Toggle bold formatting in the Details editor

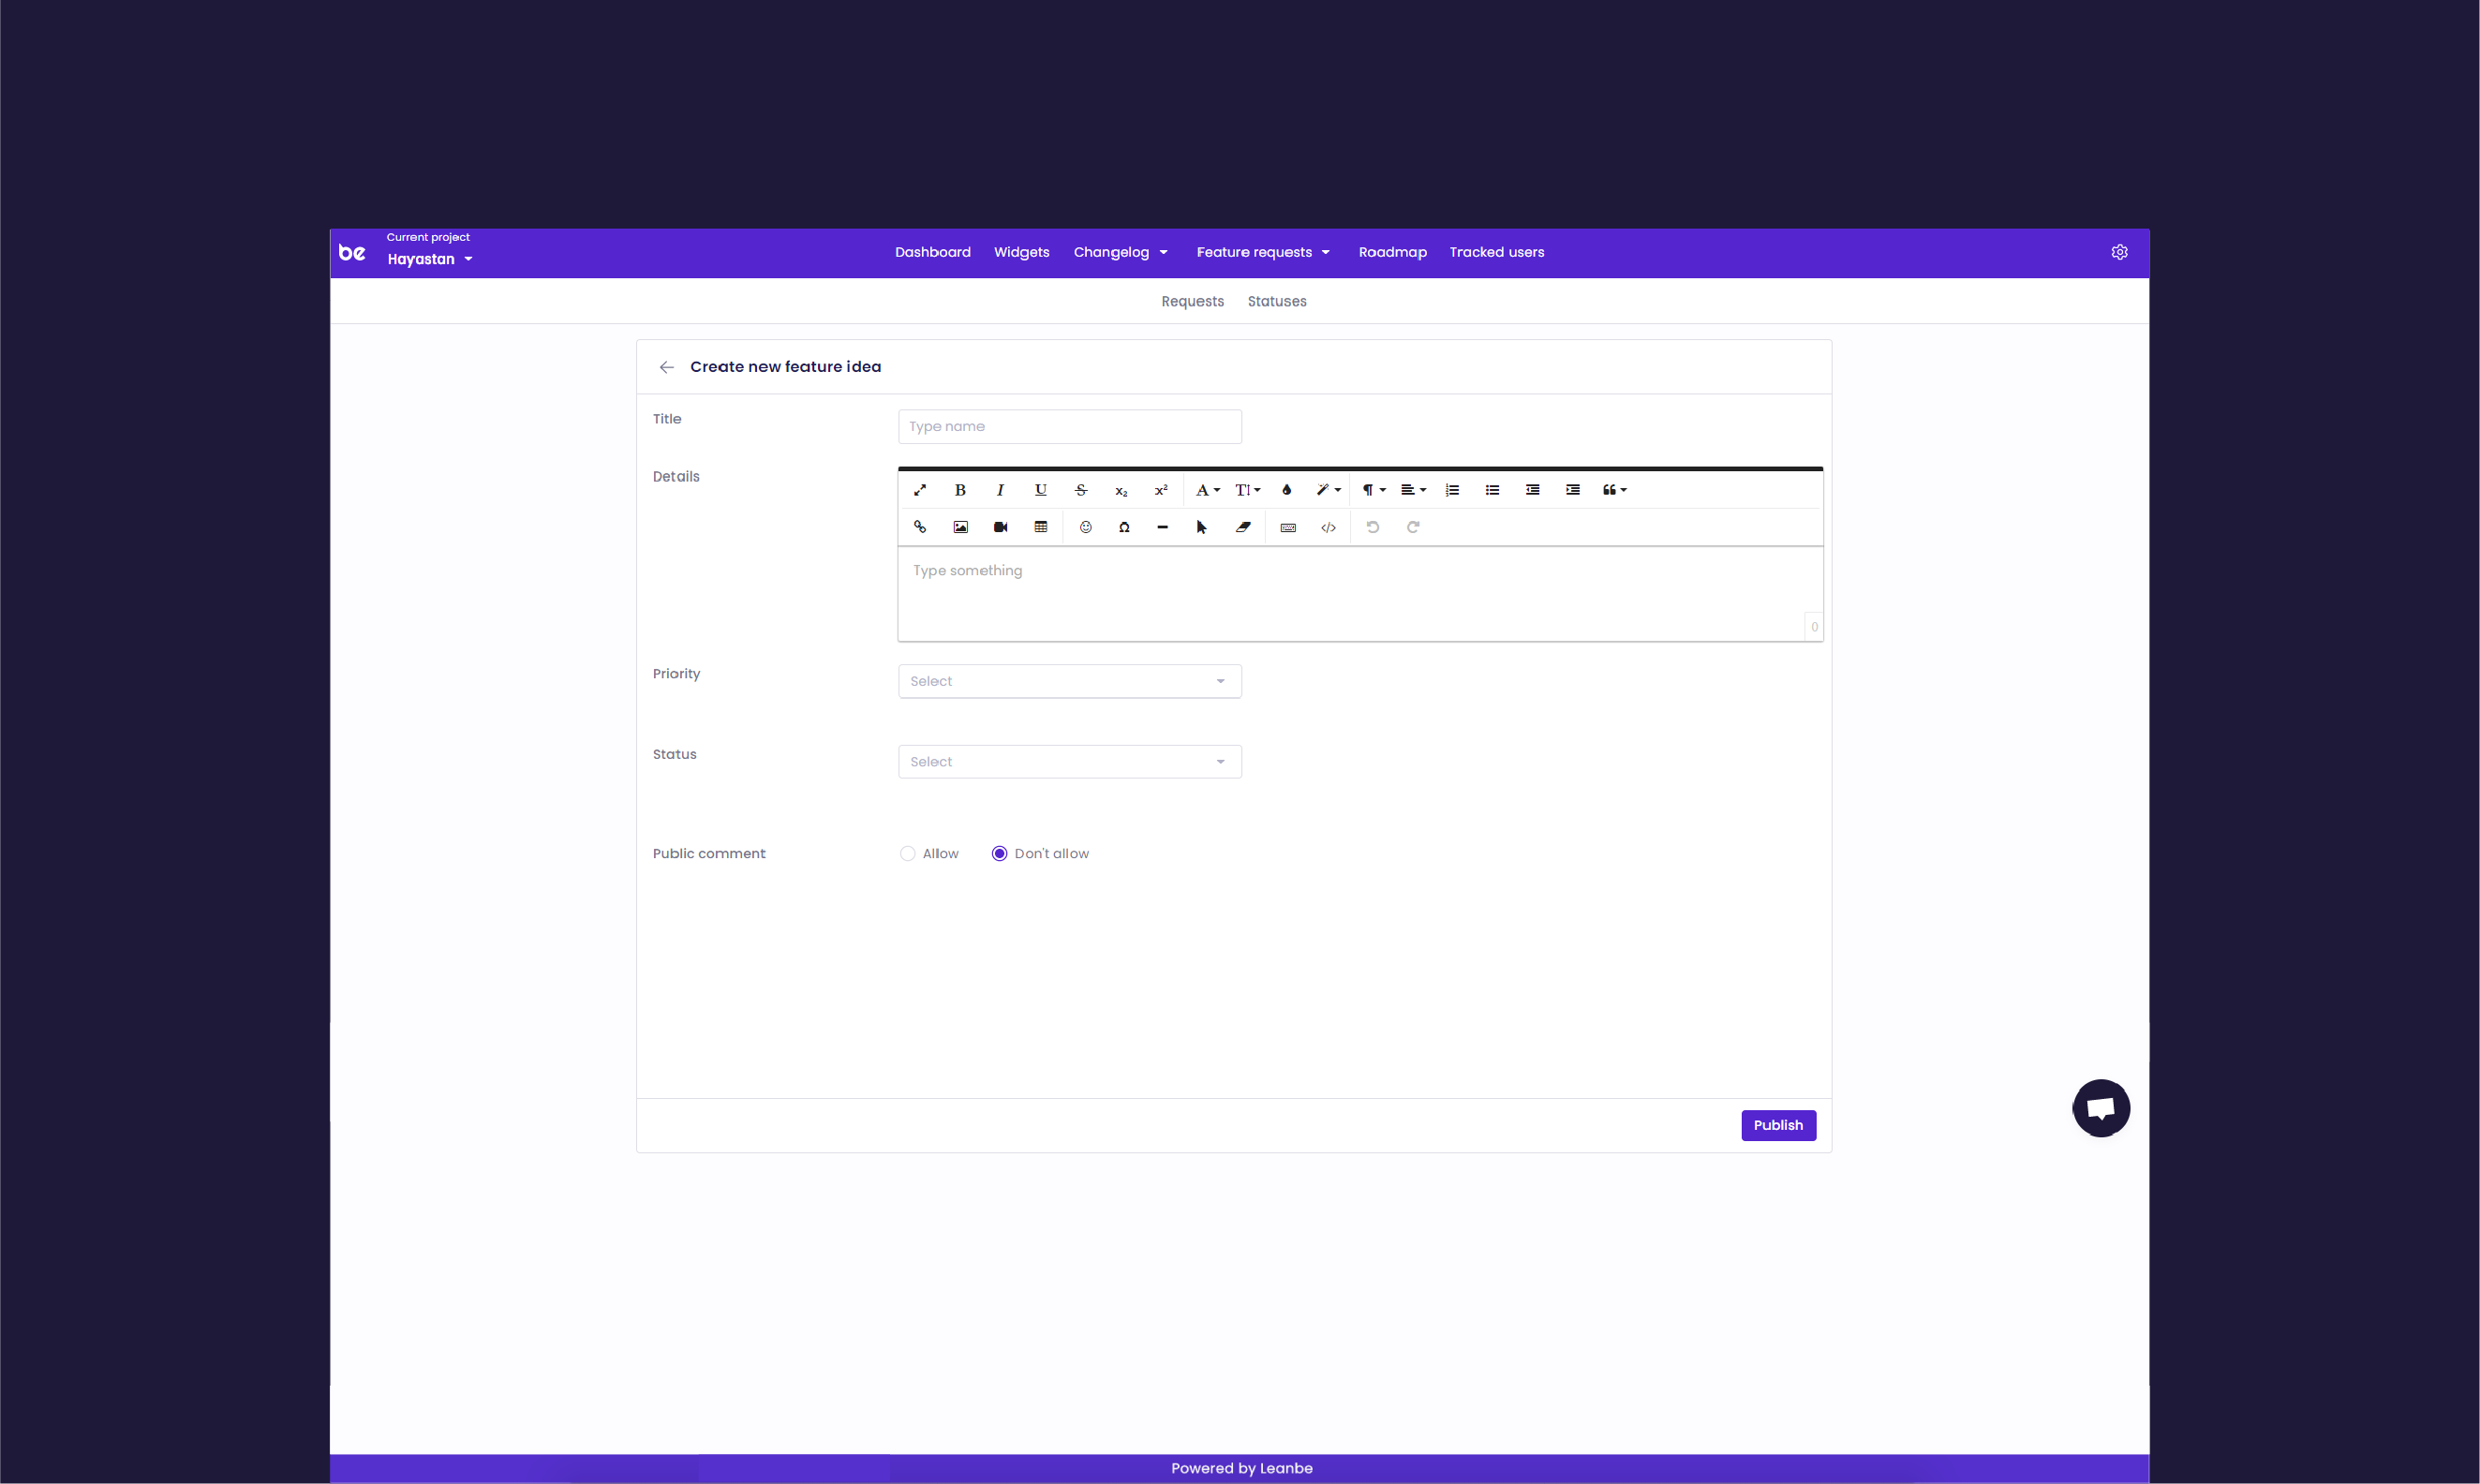pos(960,490)
